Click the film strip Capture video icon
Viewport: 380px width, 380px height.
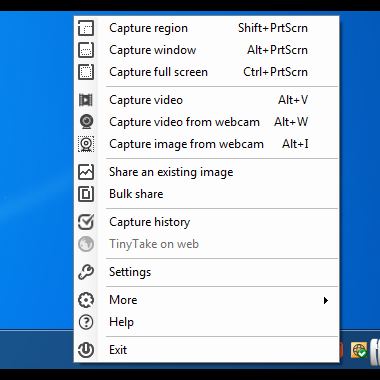tap(86, 100)
